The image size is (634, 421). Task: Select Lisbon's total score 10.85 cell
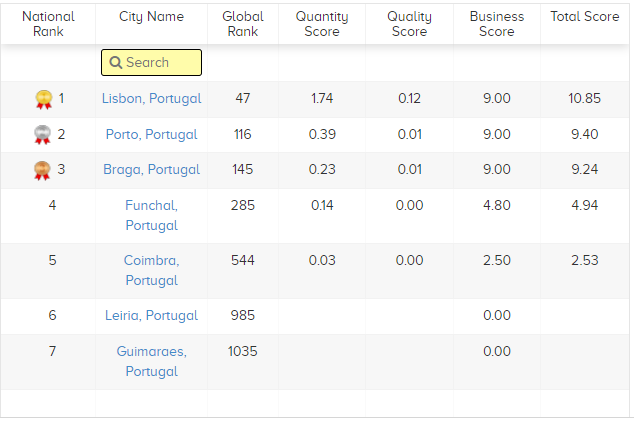[x=584, y=98]
